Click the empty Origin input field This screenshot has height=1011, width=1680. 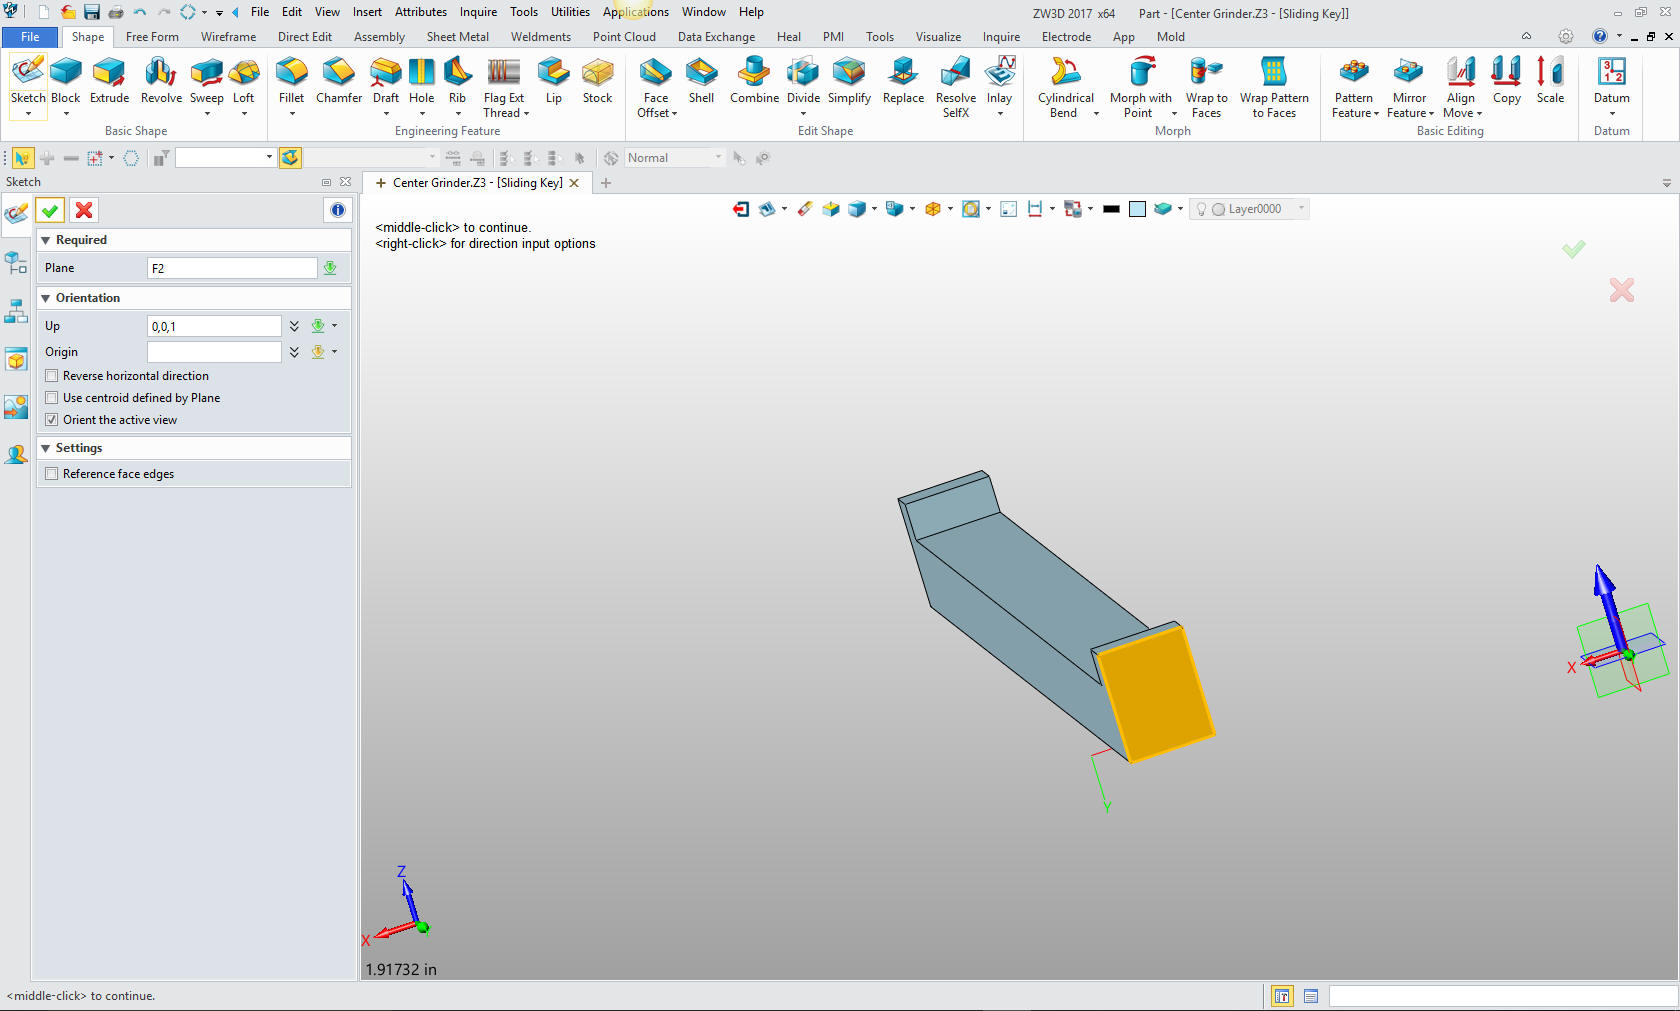[x=214, y=352]
